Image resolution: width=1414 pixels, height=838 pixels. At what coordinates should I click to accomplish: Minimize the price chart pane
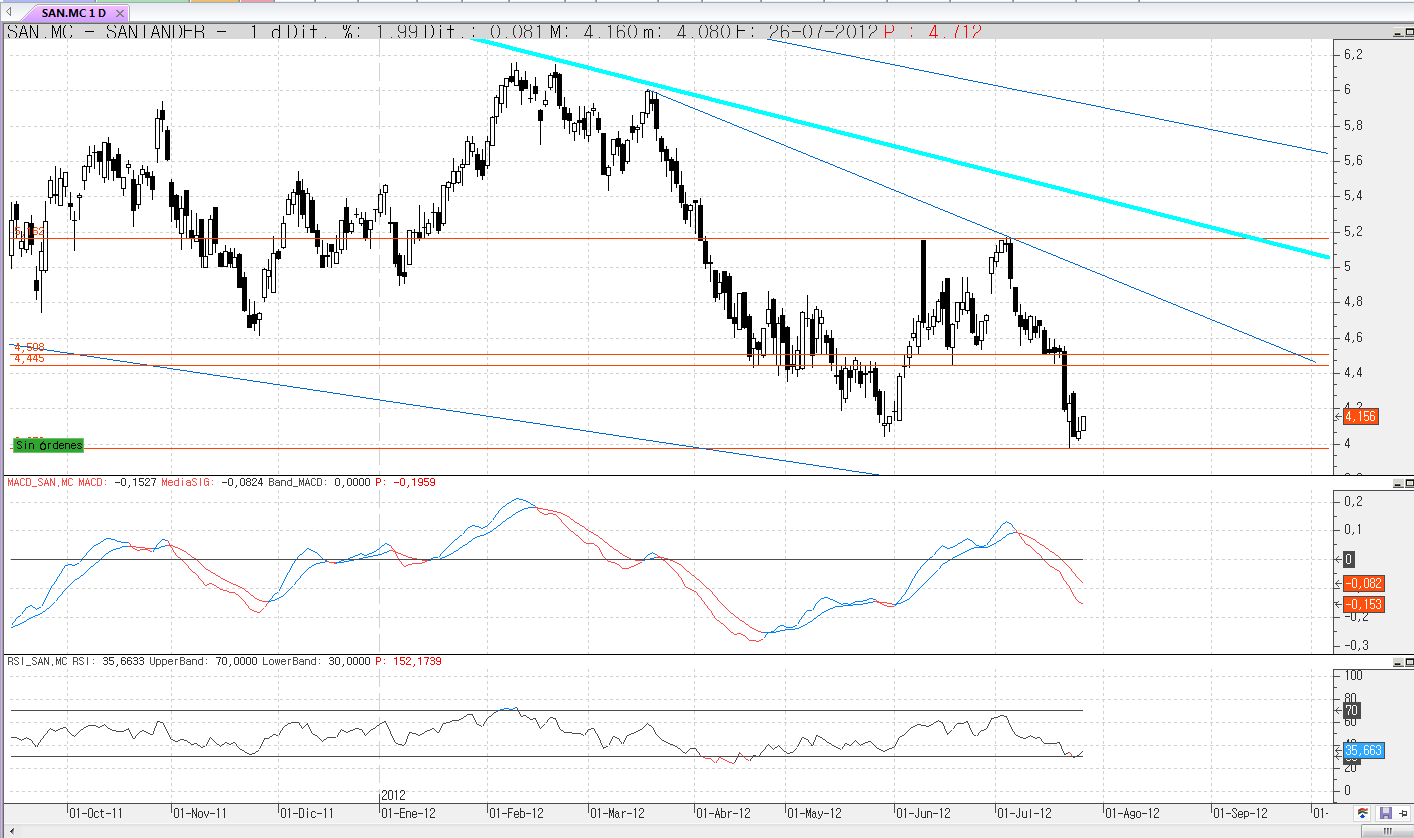(x=1396, y=31)
